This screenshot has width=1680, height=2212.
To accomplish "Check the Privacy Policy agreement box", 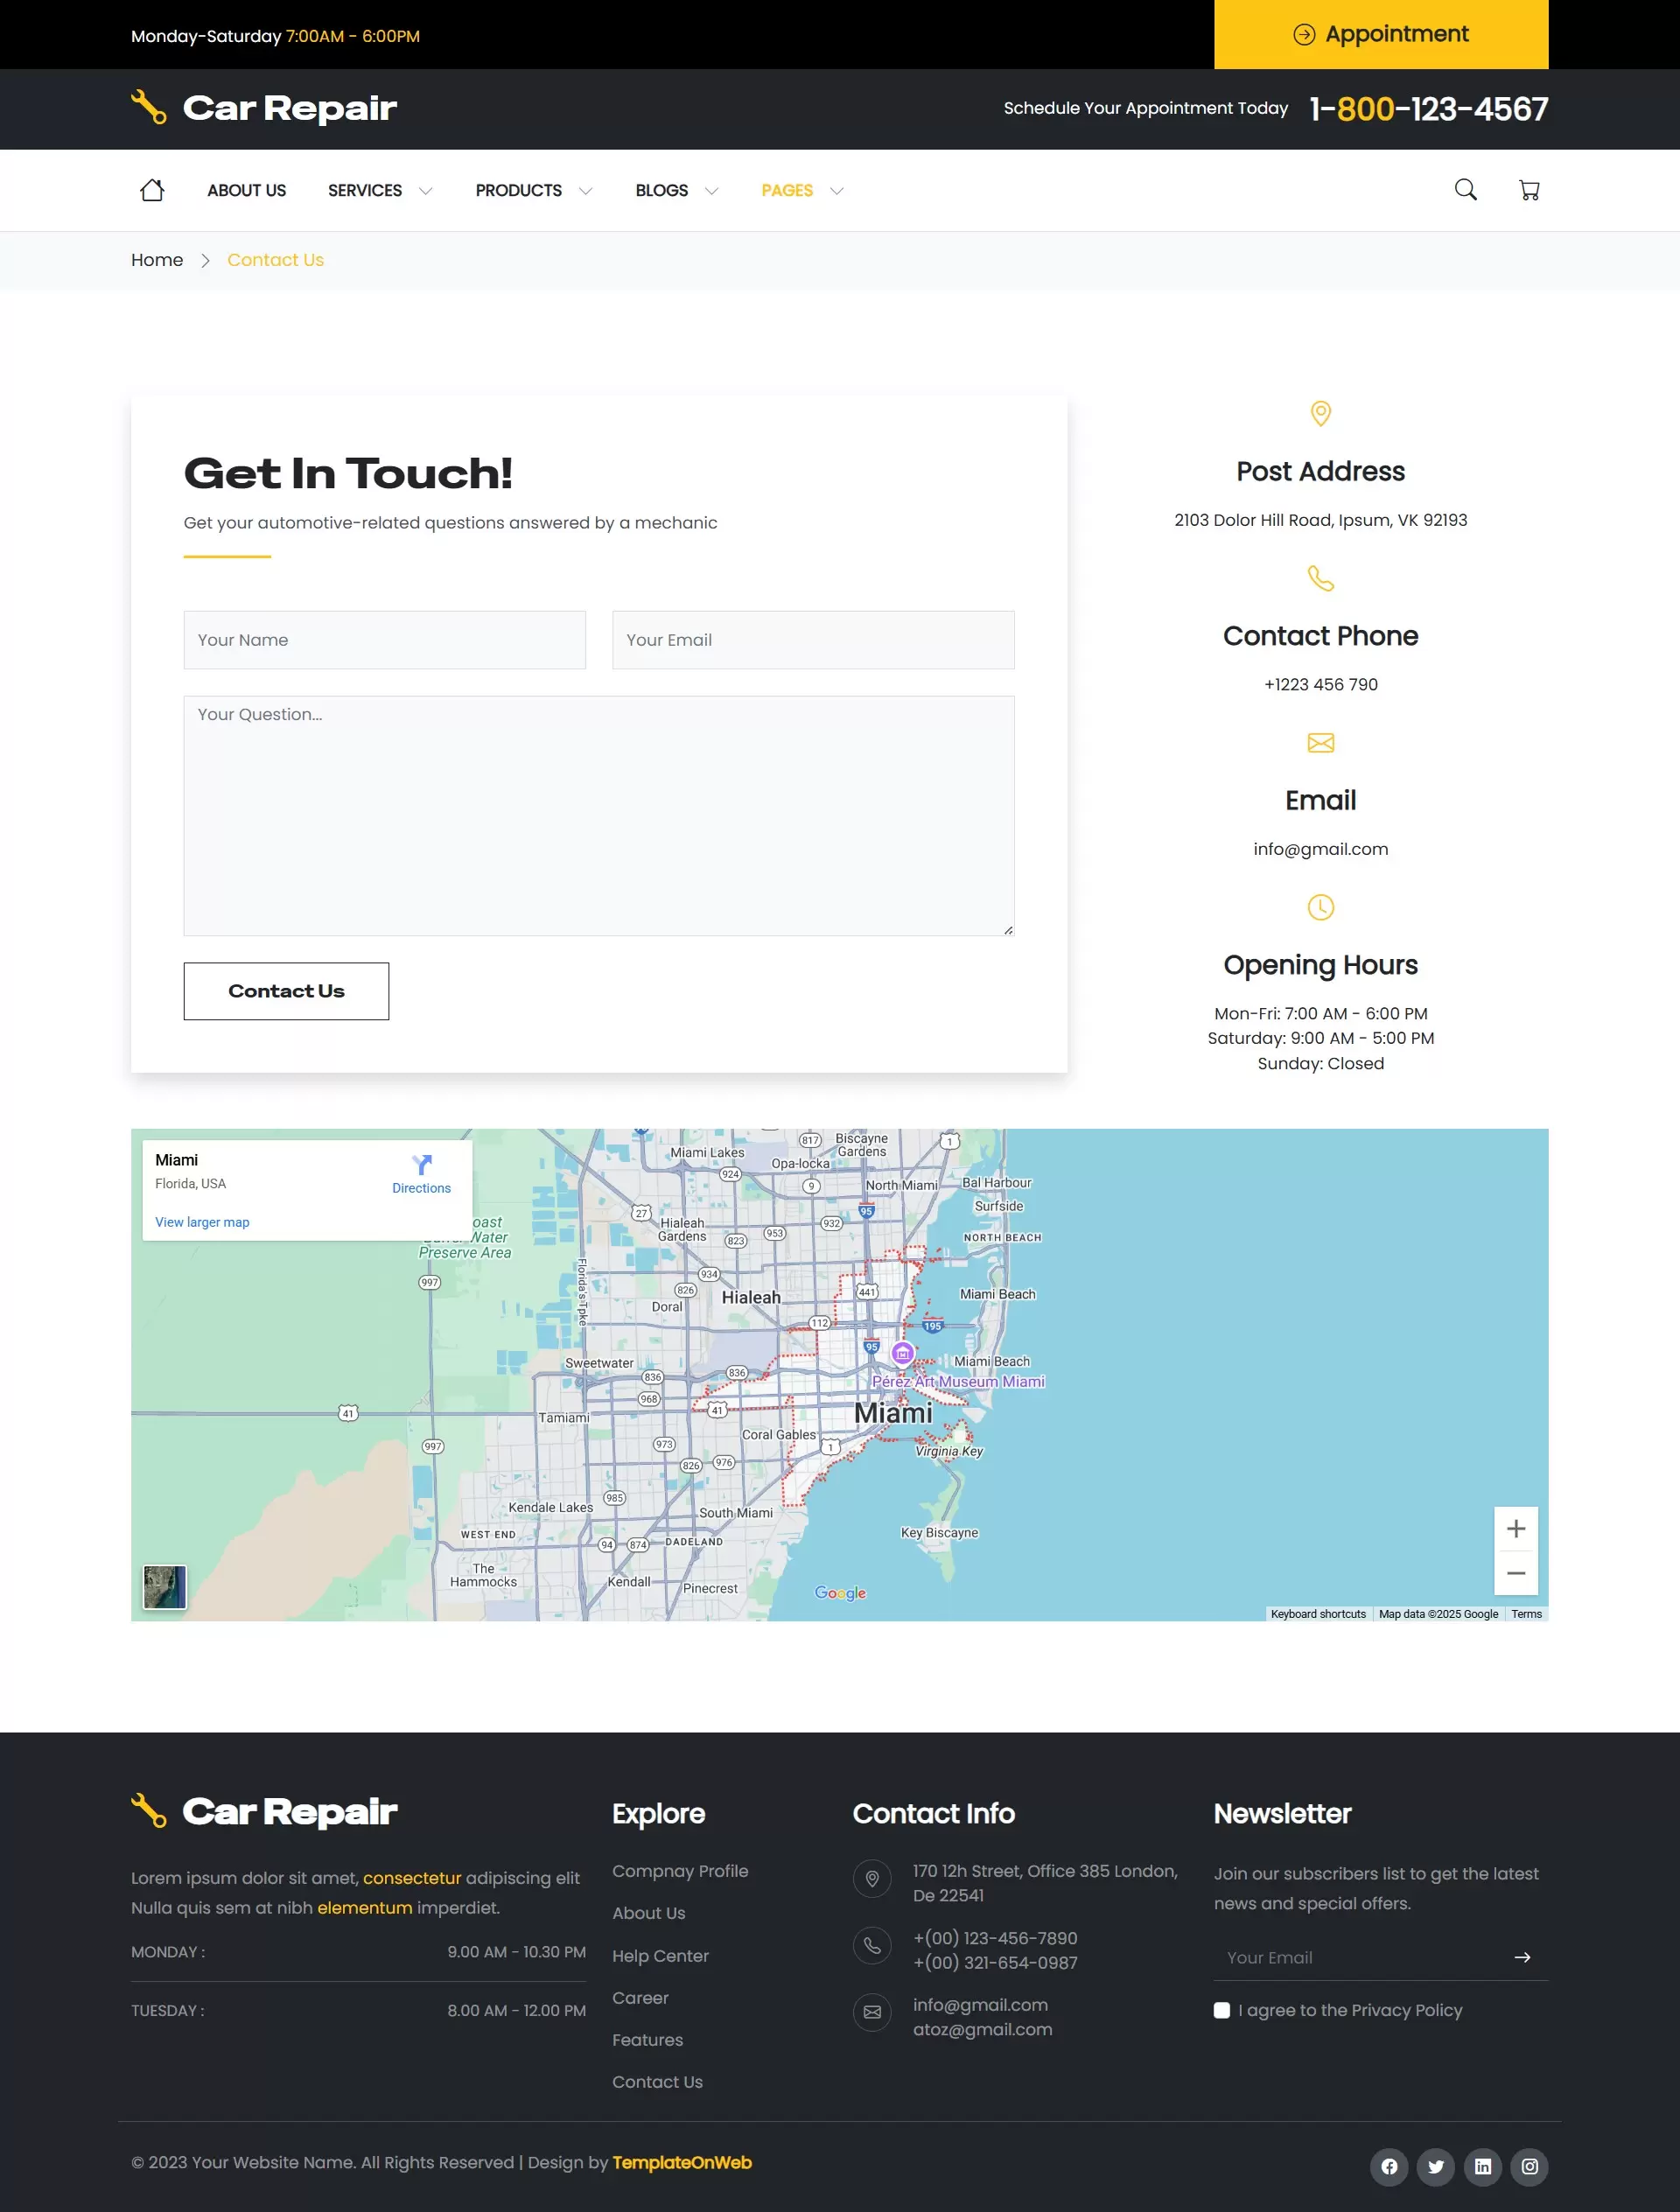I will 1222,2011.
